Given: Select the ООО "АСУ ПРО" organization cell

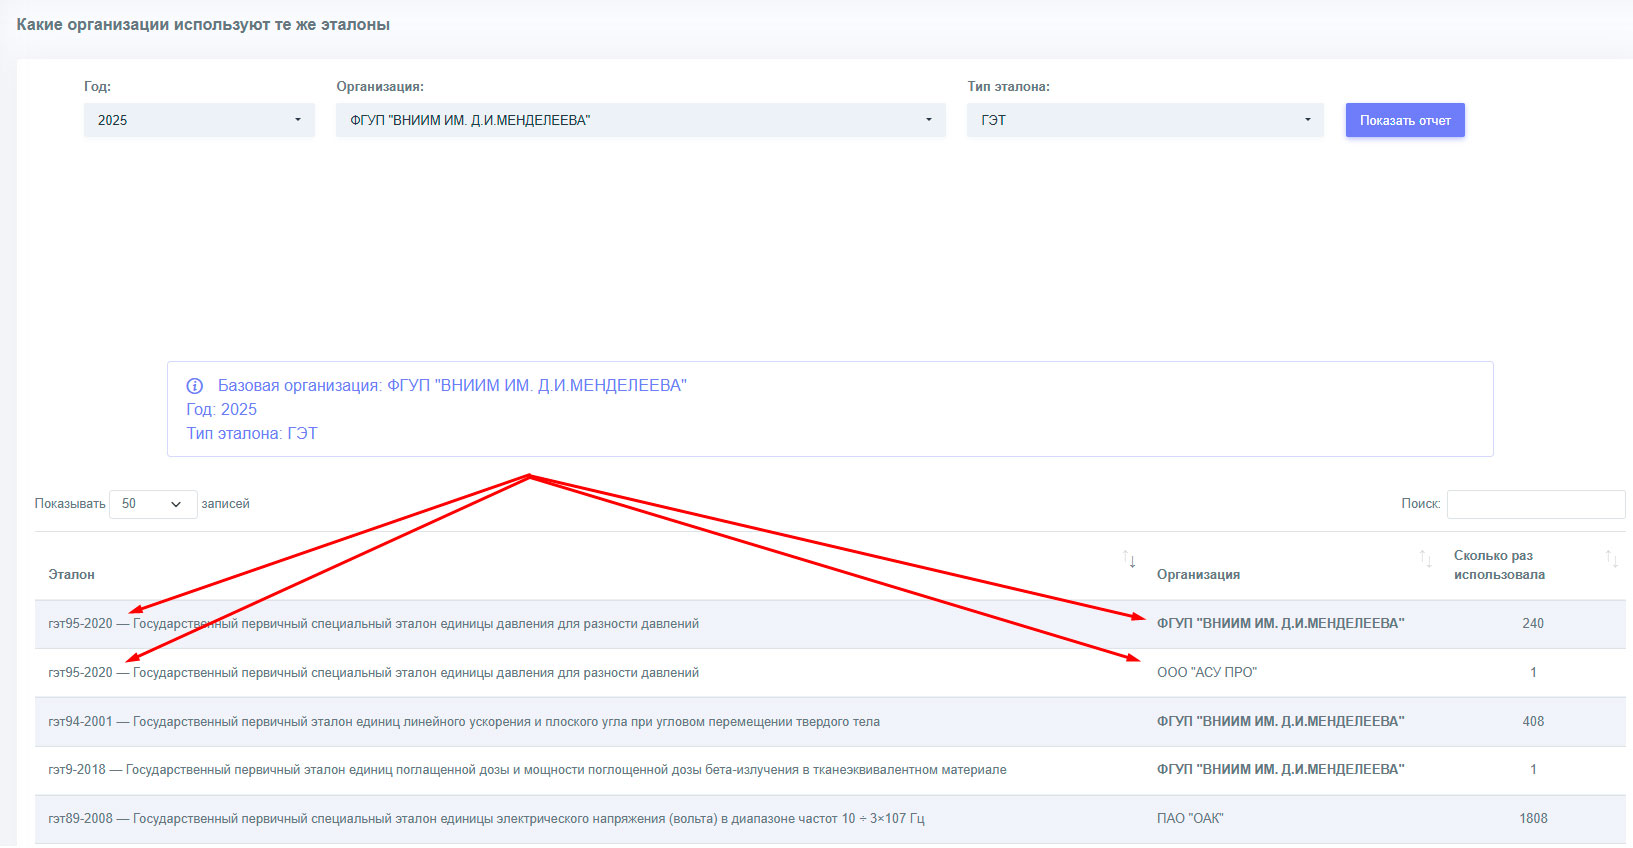Looking at the screenshot, I should point(1206,673).
